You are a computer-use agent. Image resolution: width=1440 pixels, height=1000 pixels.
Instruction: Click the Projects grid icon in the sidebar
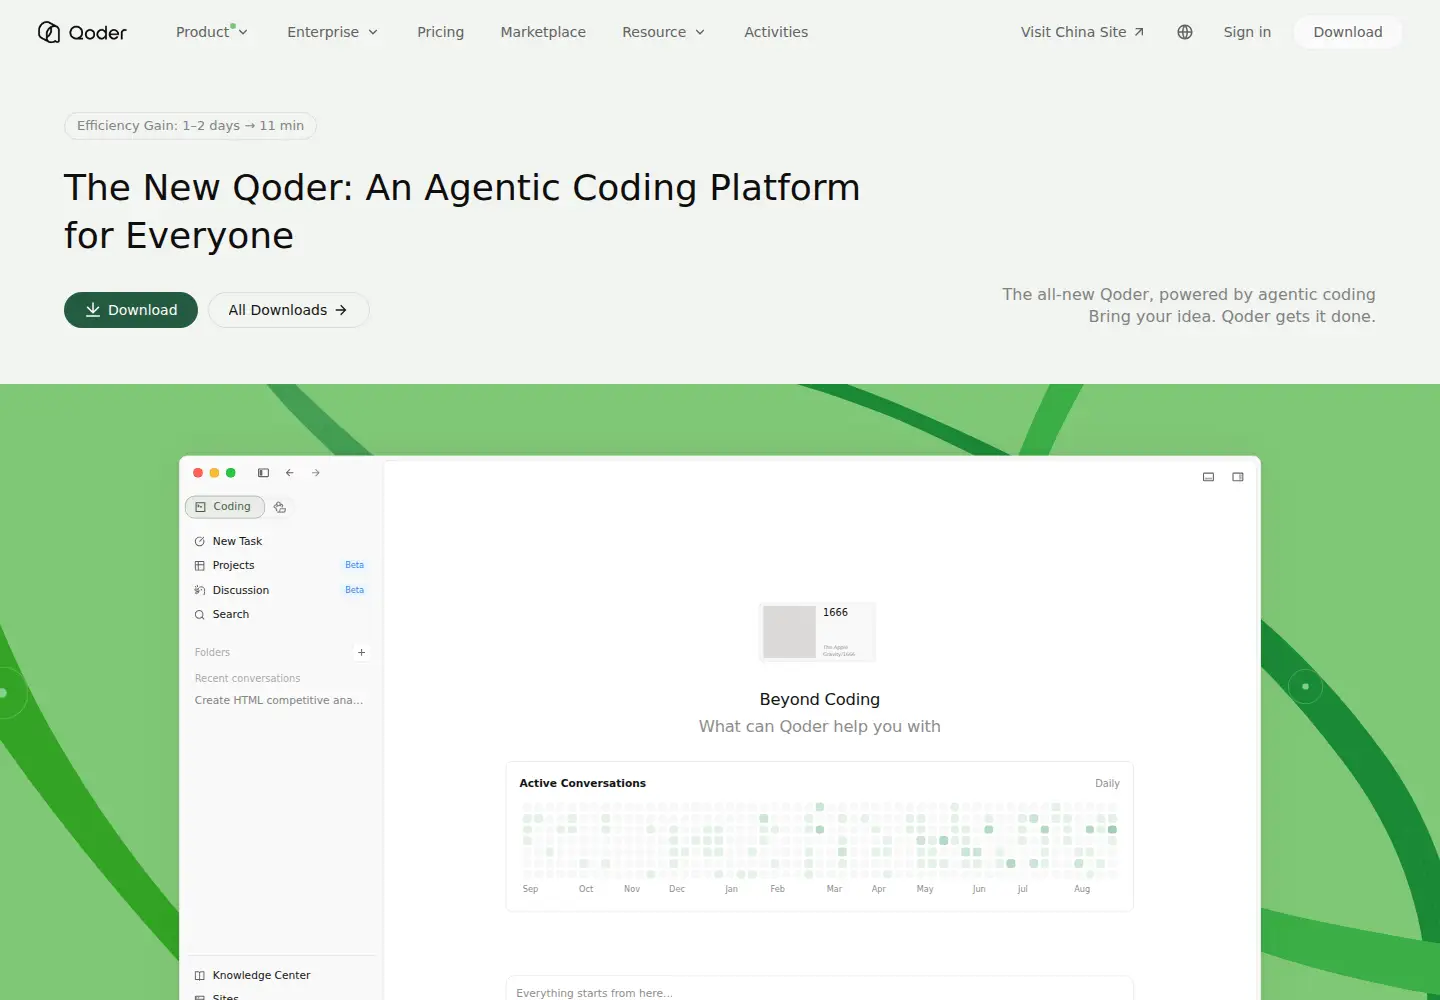[200, 566]
